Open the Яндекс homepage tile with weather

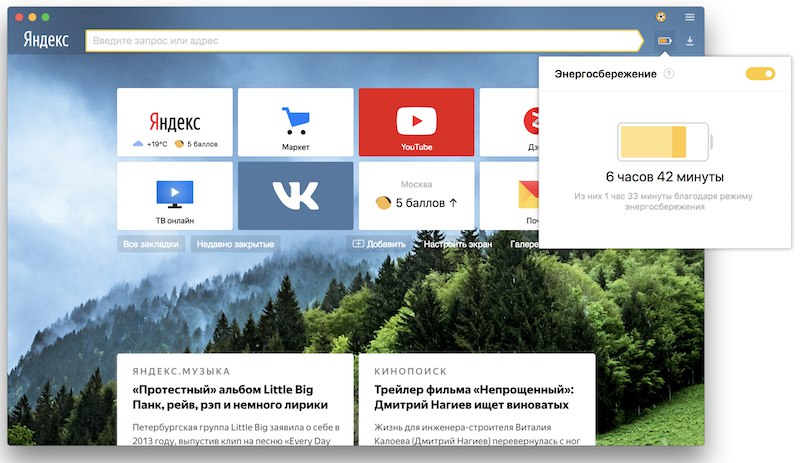(x=174, y=122)
